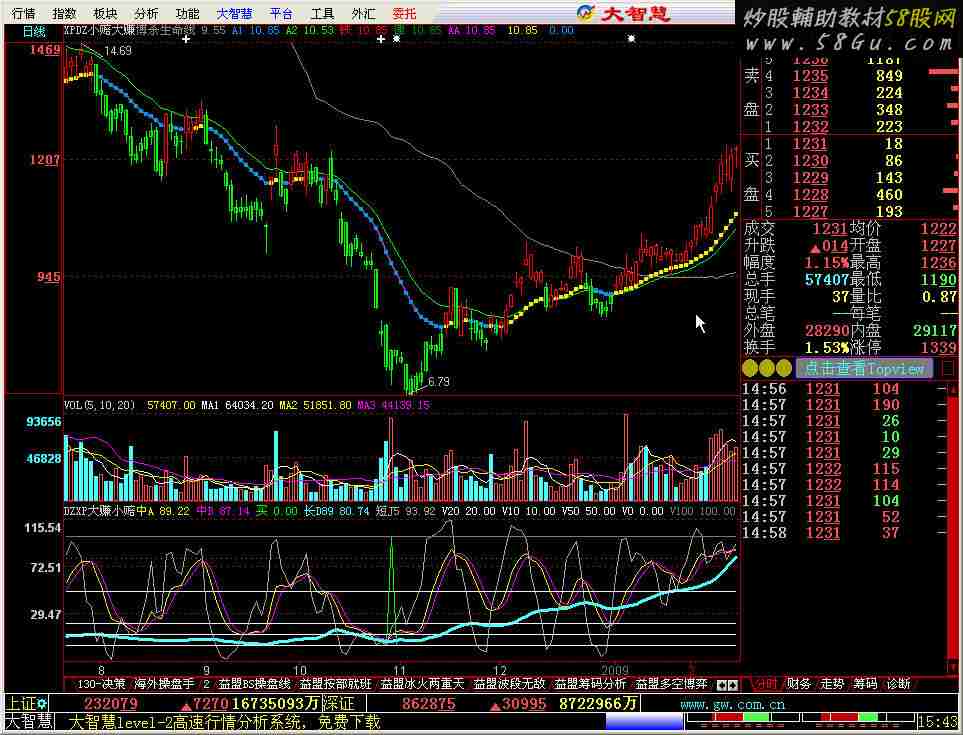Image resolution: width=963 pixels, height=735 pixels.
Task: Click the 大智慧level-2 免费下载 ticker message
Action: (224, 721)
